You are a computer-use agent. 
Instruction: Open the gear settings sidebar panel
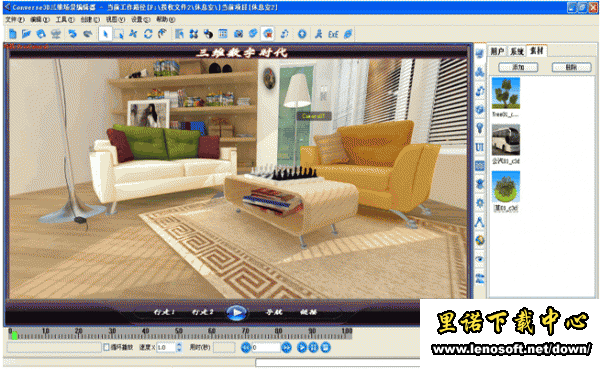coord(480,203)
